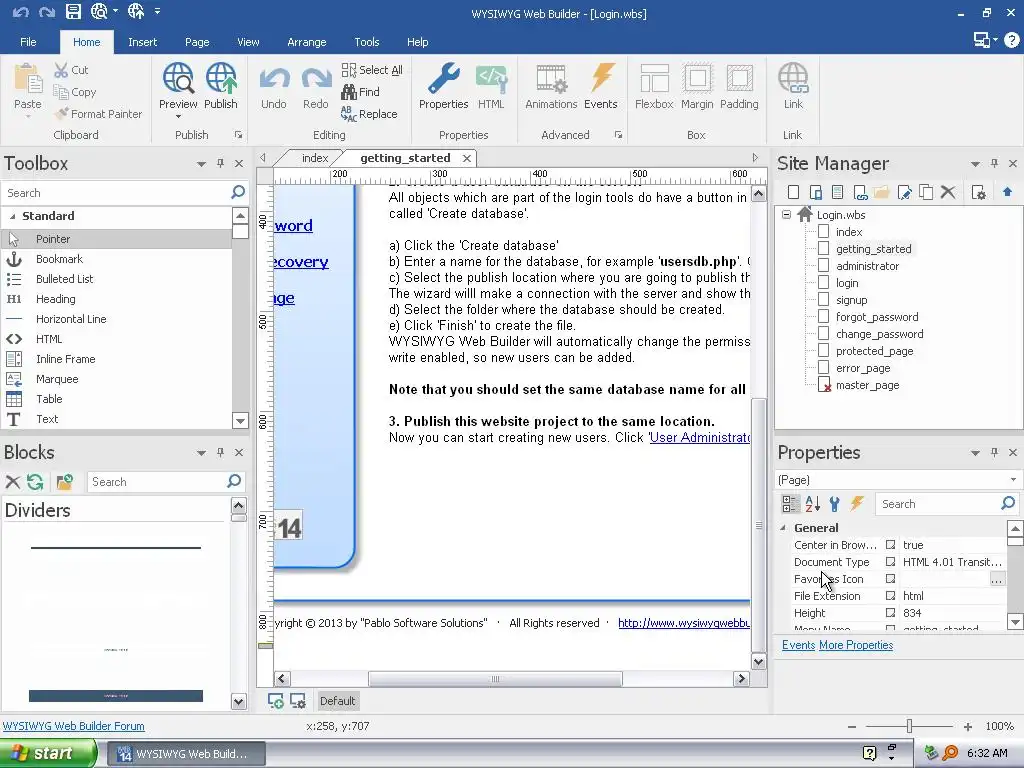Image resolution: width=1024 pixels, height=768 pixels.
Task: Click the Link globe icon
Action: coord(793,78)
